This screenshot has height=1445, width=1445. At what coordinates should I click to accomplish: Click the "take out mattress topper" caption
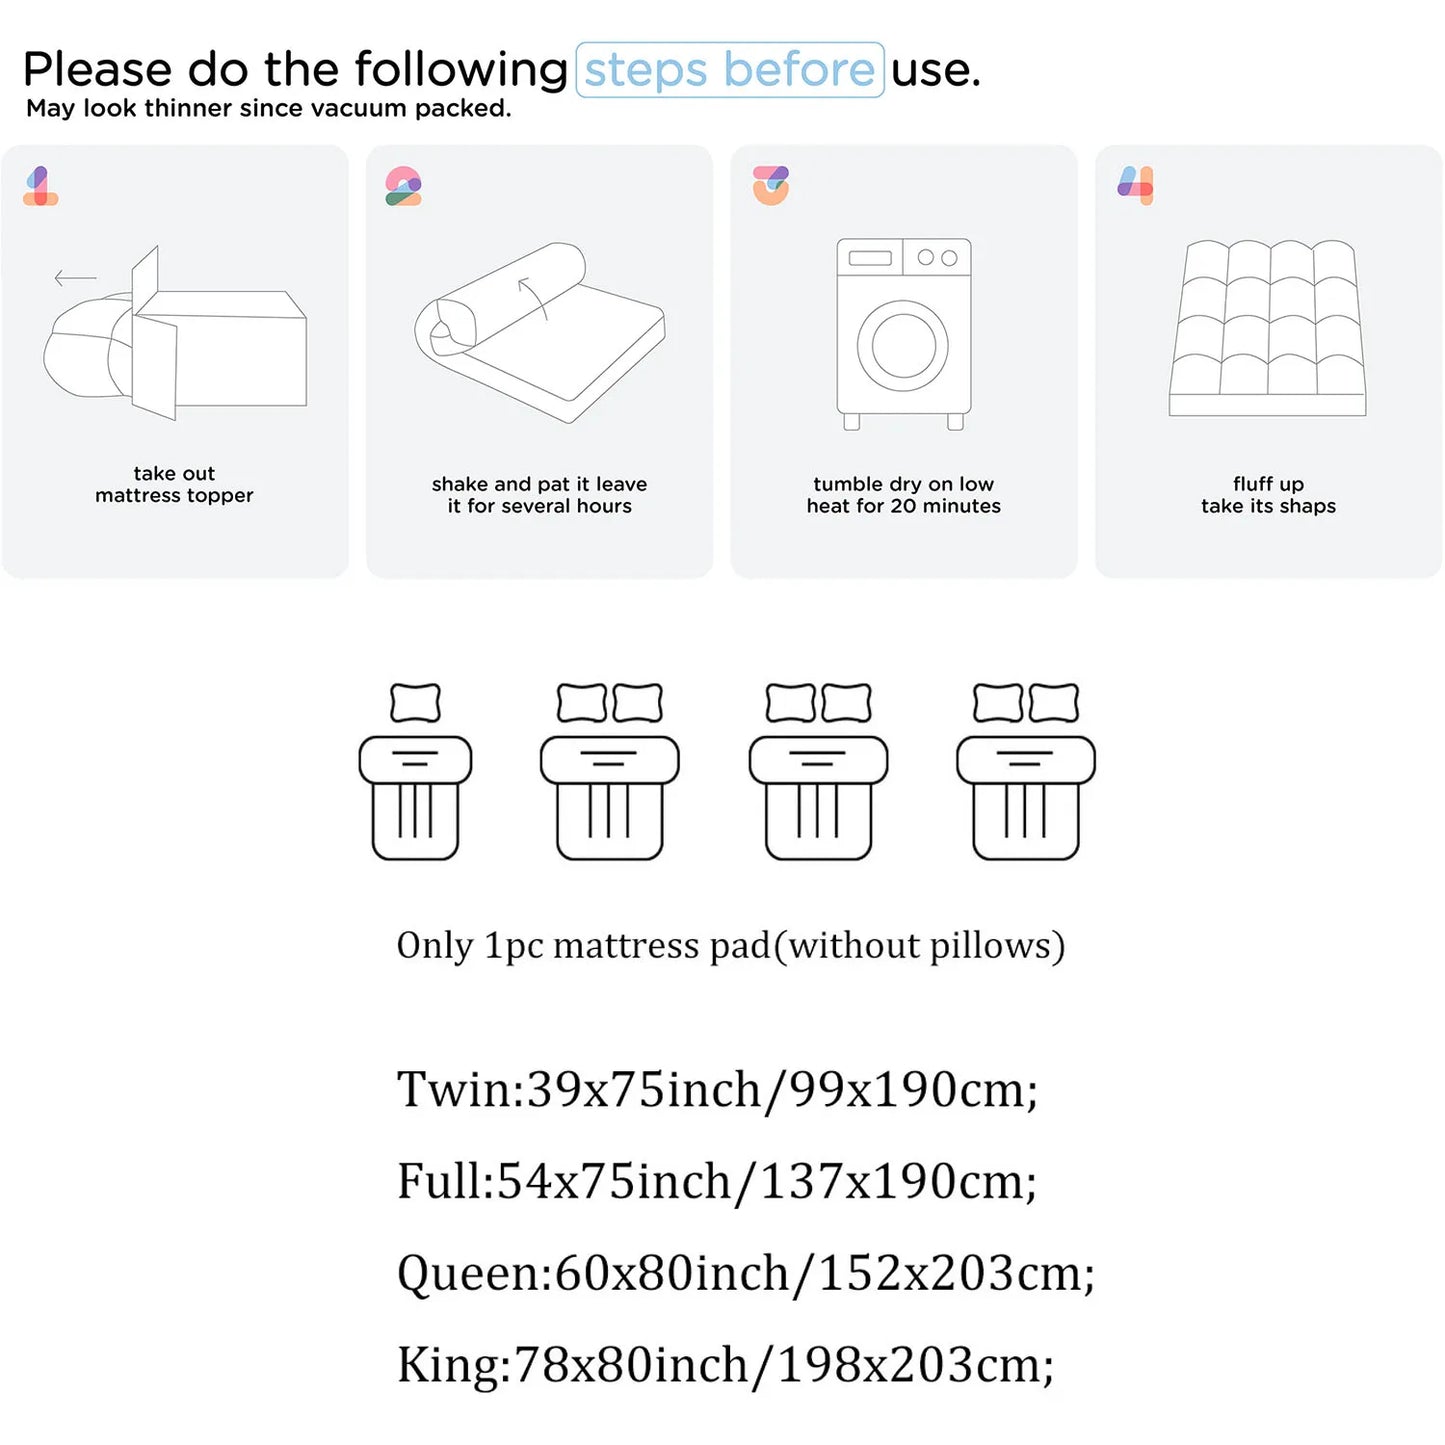(174, 485)
